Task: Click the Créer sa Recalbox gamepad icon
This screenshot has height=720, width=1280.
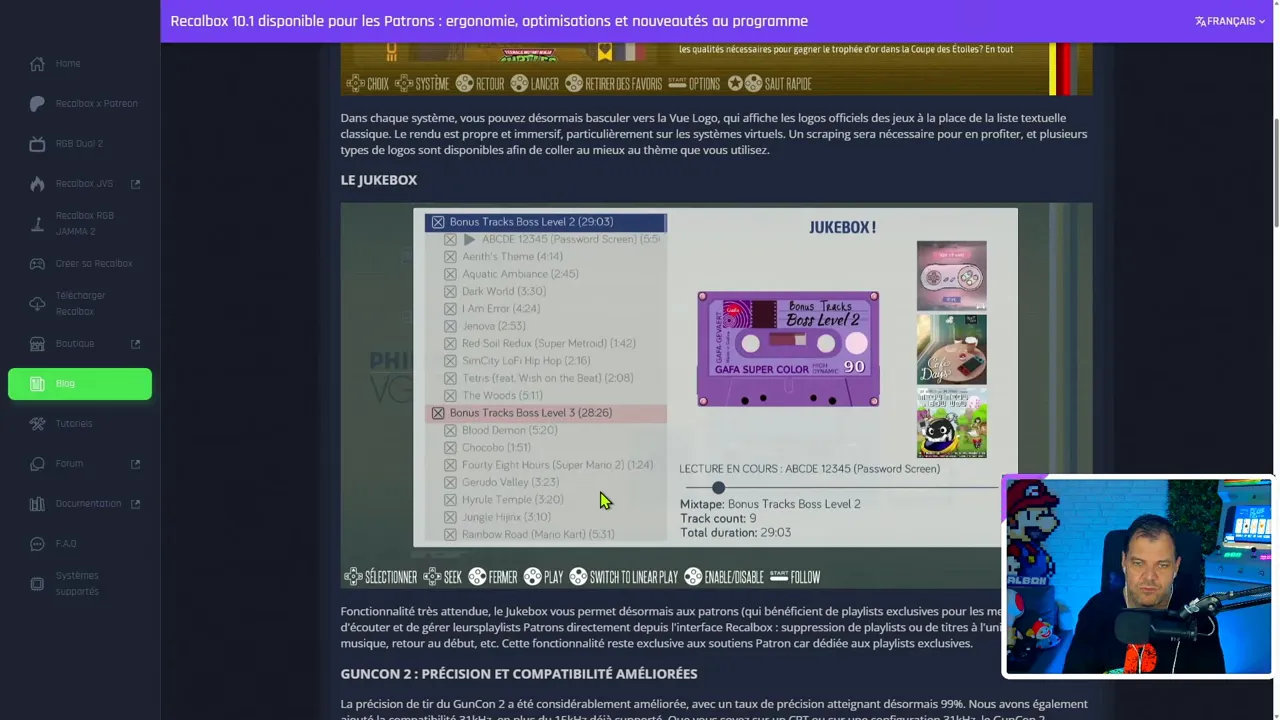Action: click(37, 264)
